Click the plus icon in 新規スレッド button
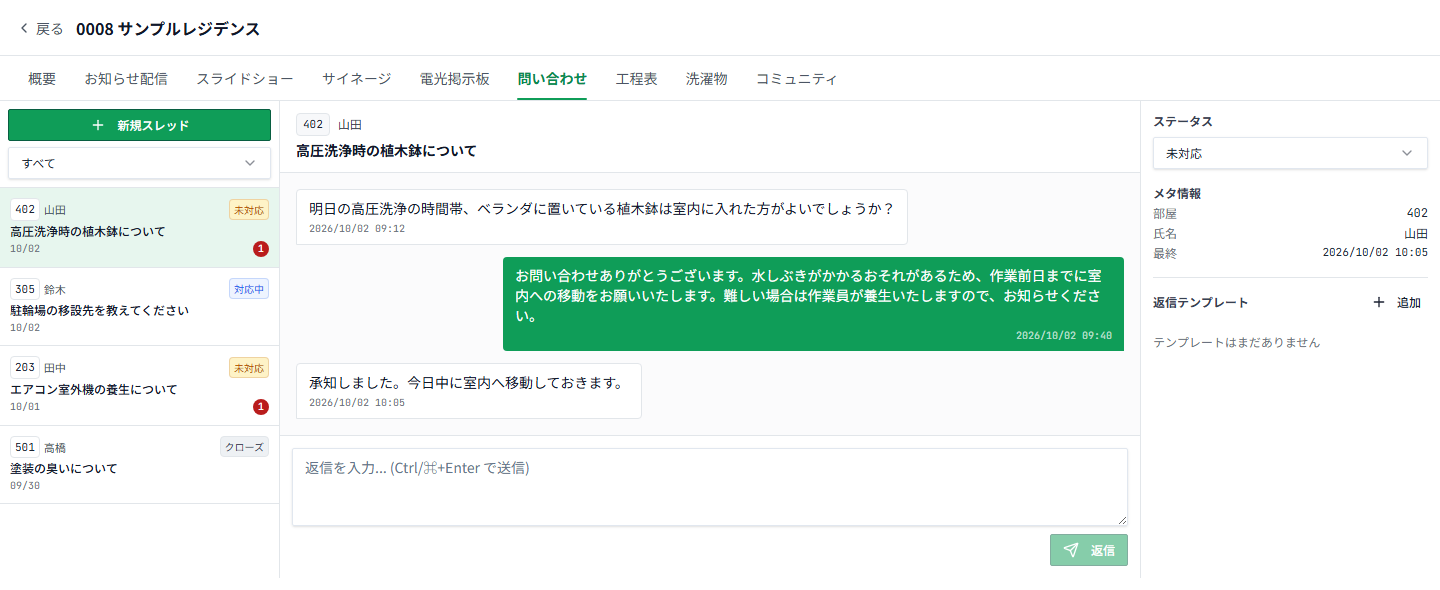Screen dimensions: 1440x590 pyautogui.click(x=98, y=125)
